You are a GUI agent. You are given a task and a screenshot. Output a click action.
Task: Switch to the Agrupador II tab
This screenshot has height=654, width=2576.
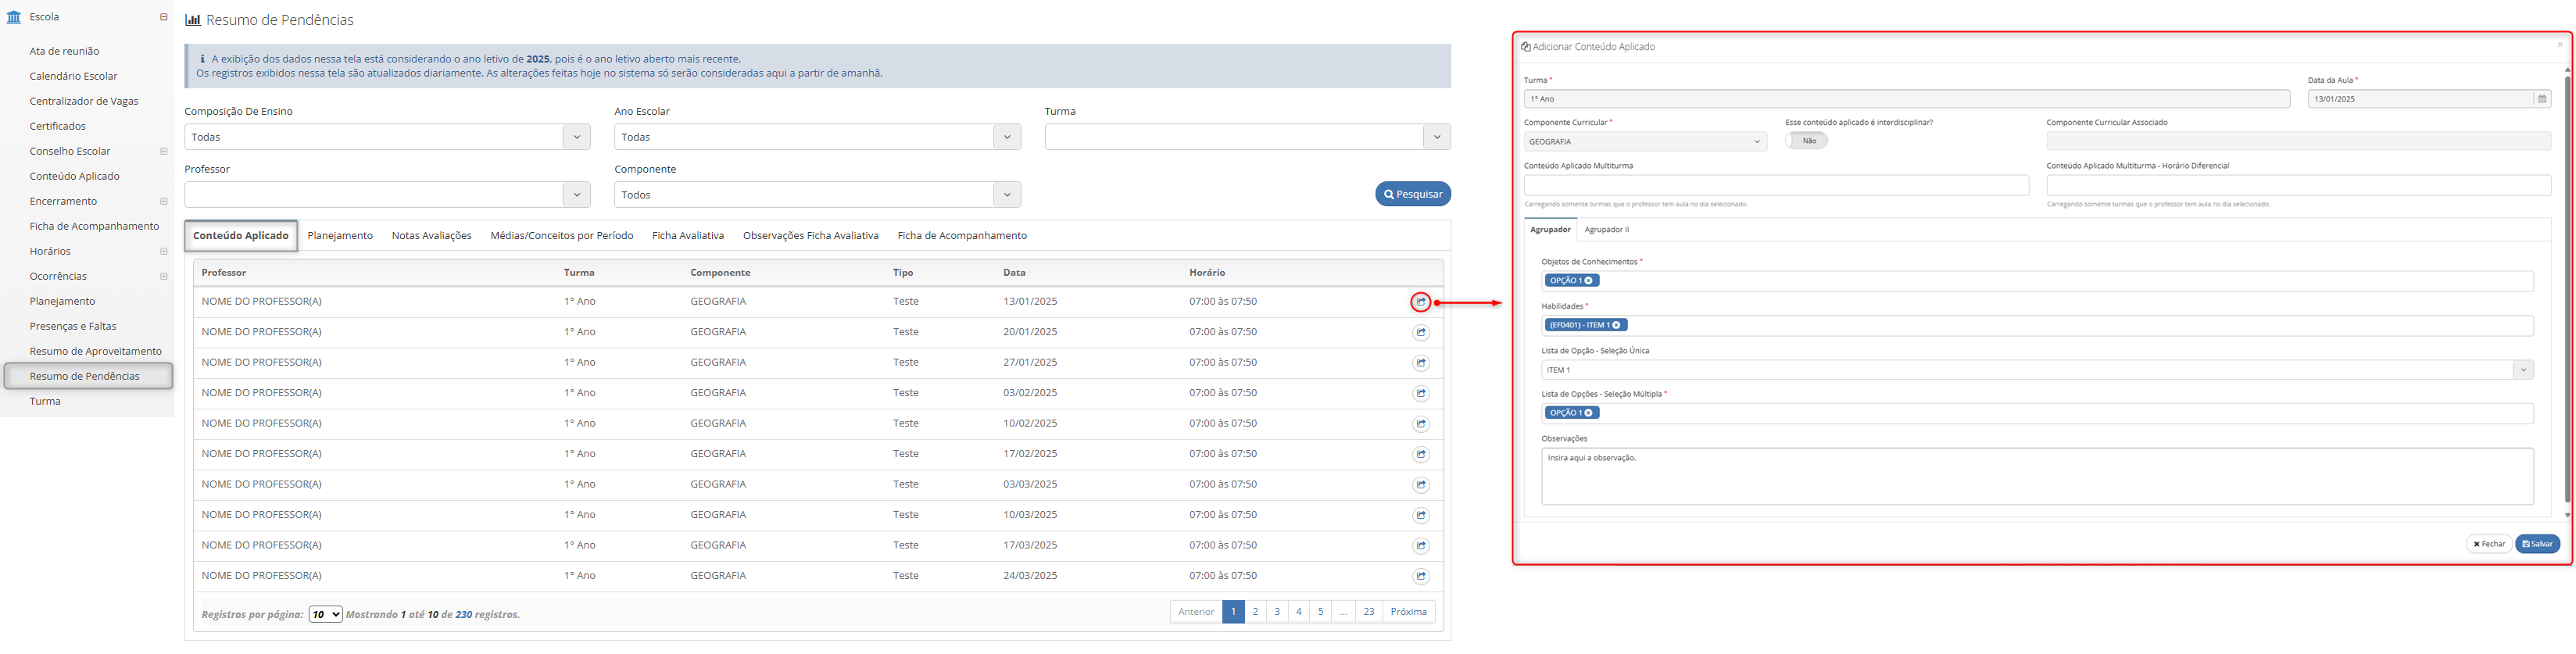[x=1606, y=230]
